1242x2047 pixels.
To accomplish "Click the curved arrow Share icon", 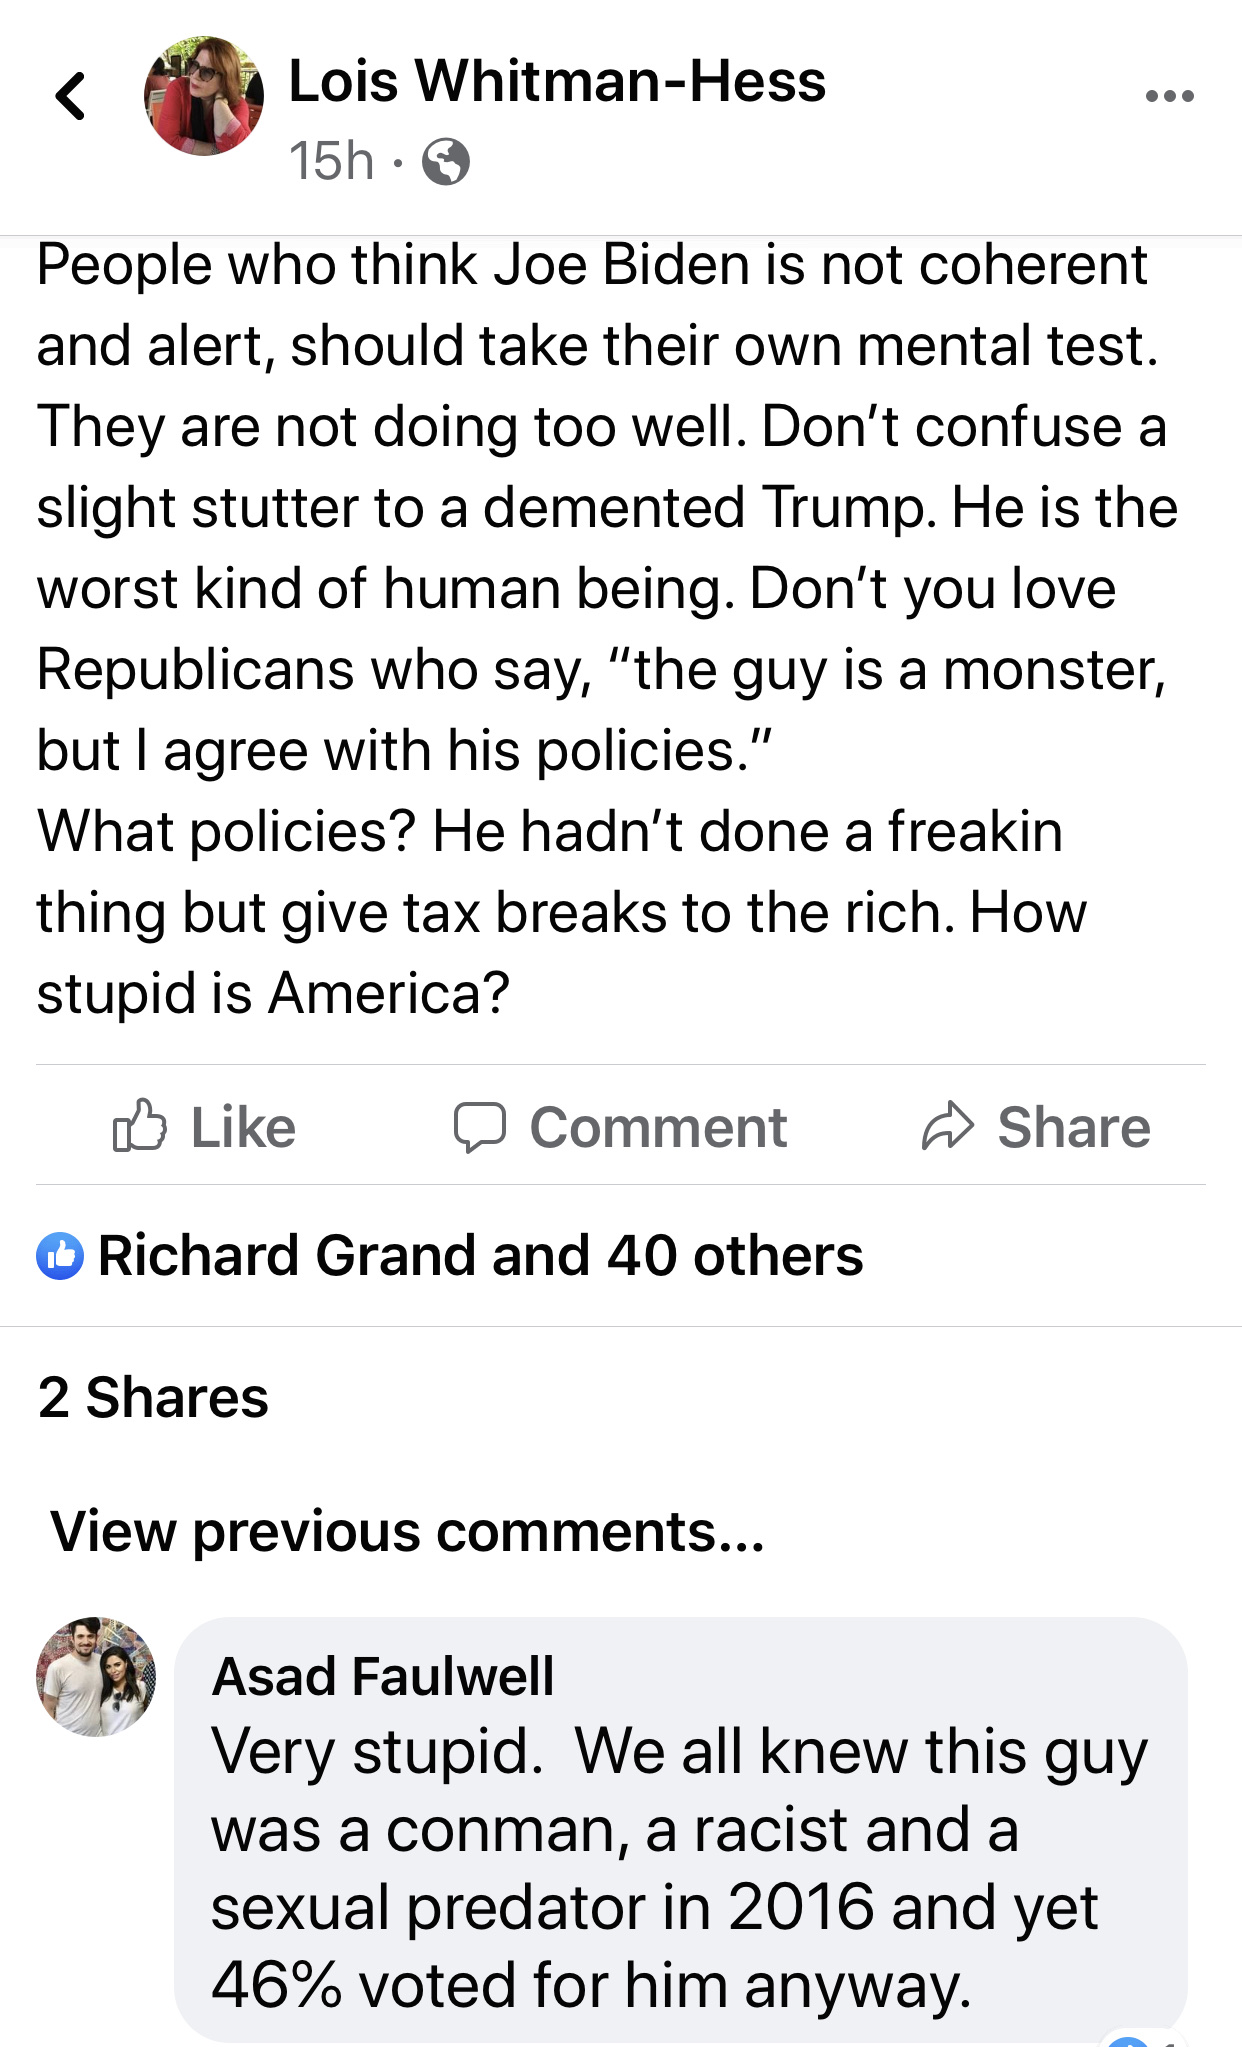I will pos(946,1126).
